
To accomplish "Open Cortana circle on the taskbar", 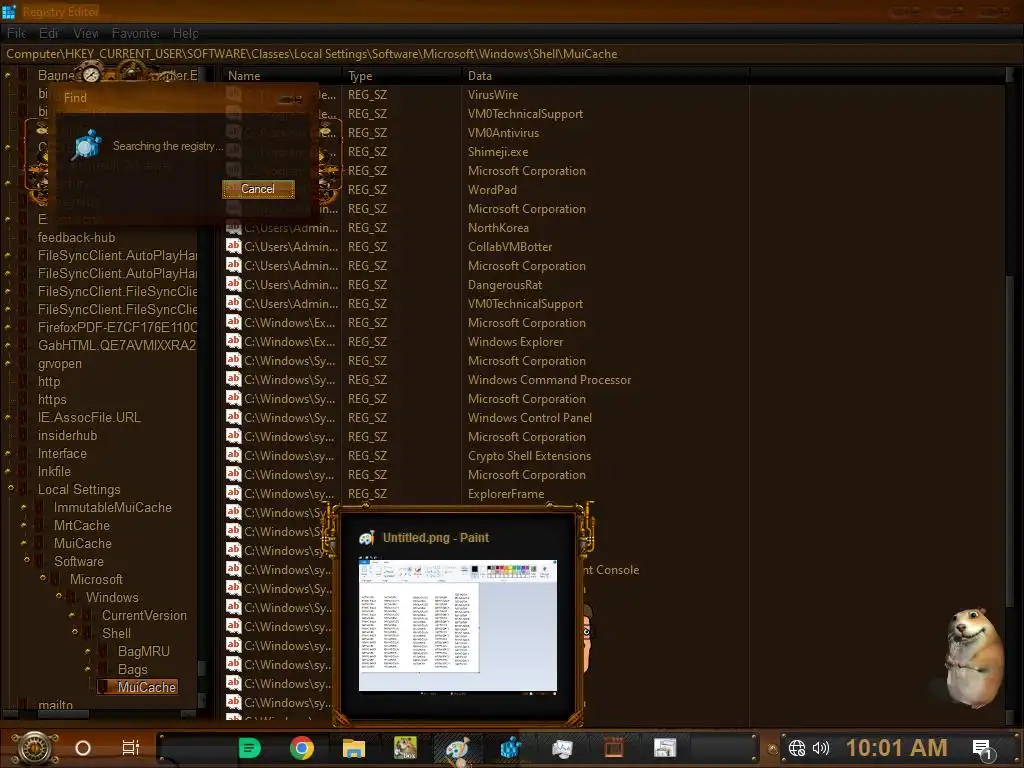I will pyautogui.click(x=83, y=748).
